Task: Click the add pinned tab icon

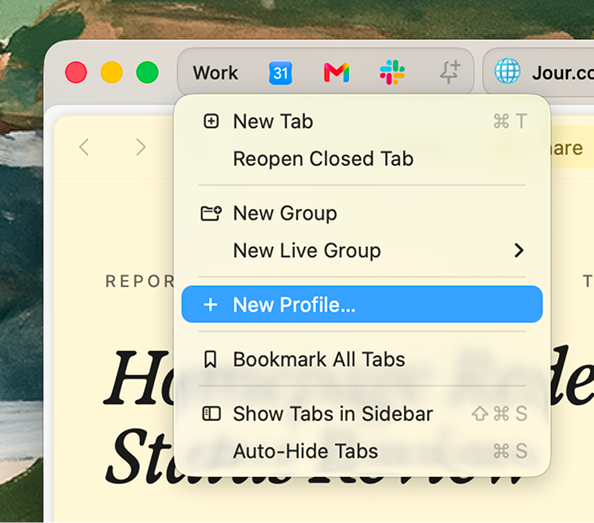Action: tap(450, 72)
